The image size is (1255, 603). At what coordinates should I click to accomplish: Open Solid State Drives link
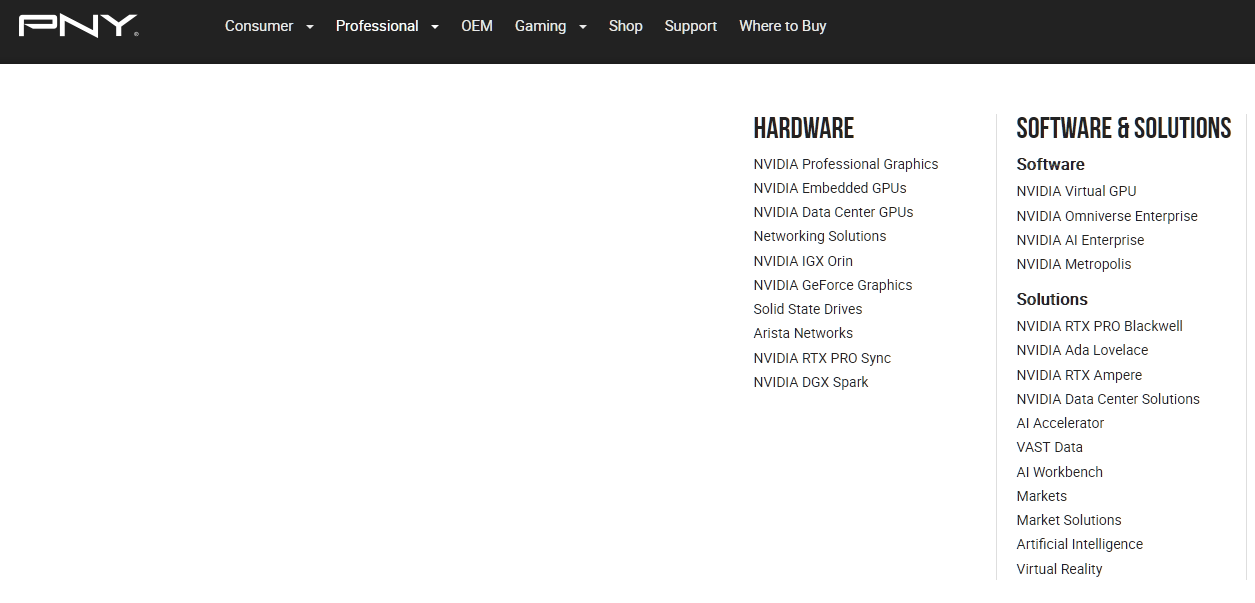click(808, 309)
